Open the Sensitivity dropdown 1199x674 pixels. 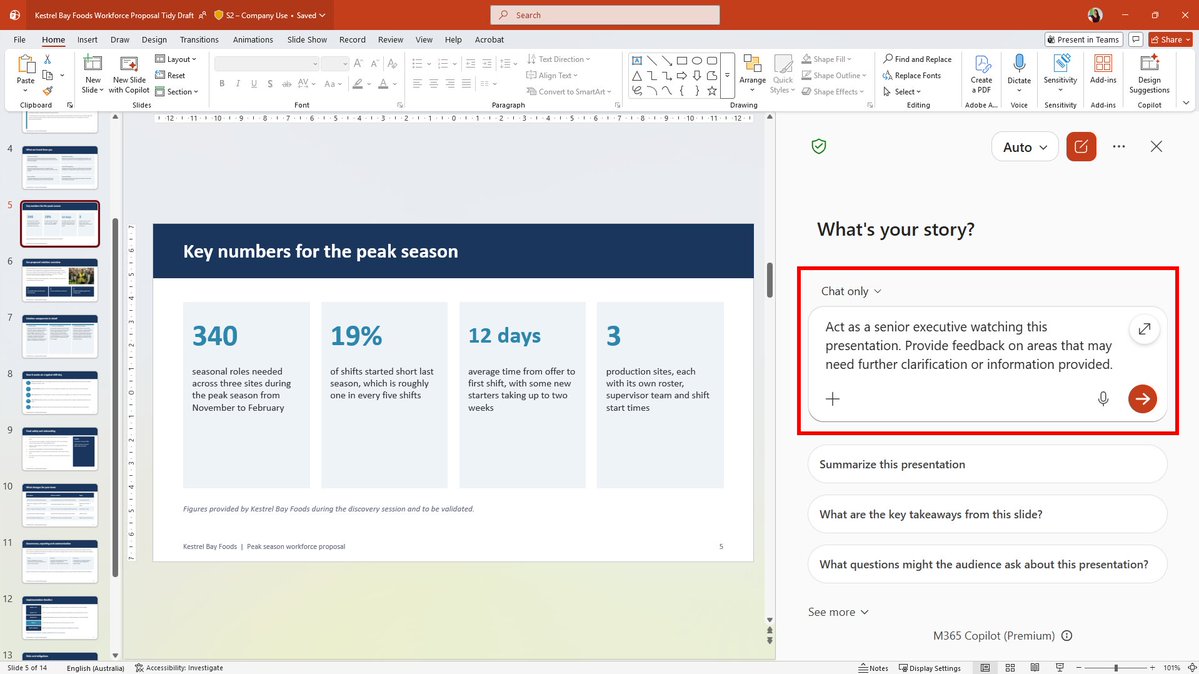[1060, 74]
